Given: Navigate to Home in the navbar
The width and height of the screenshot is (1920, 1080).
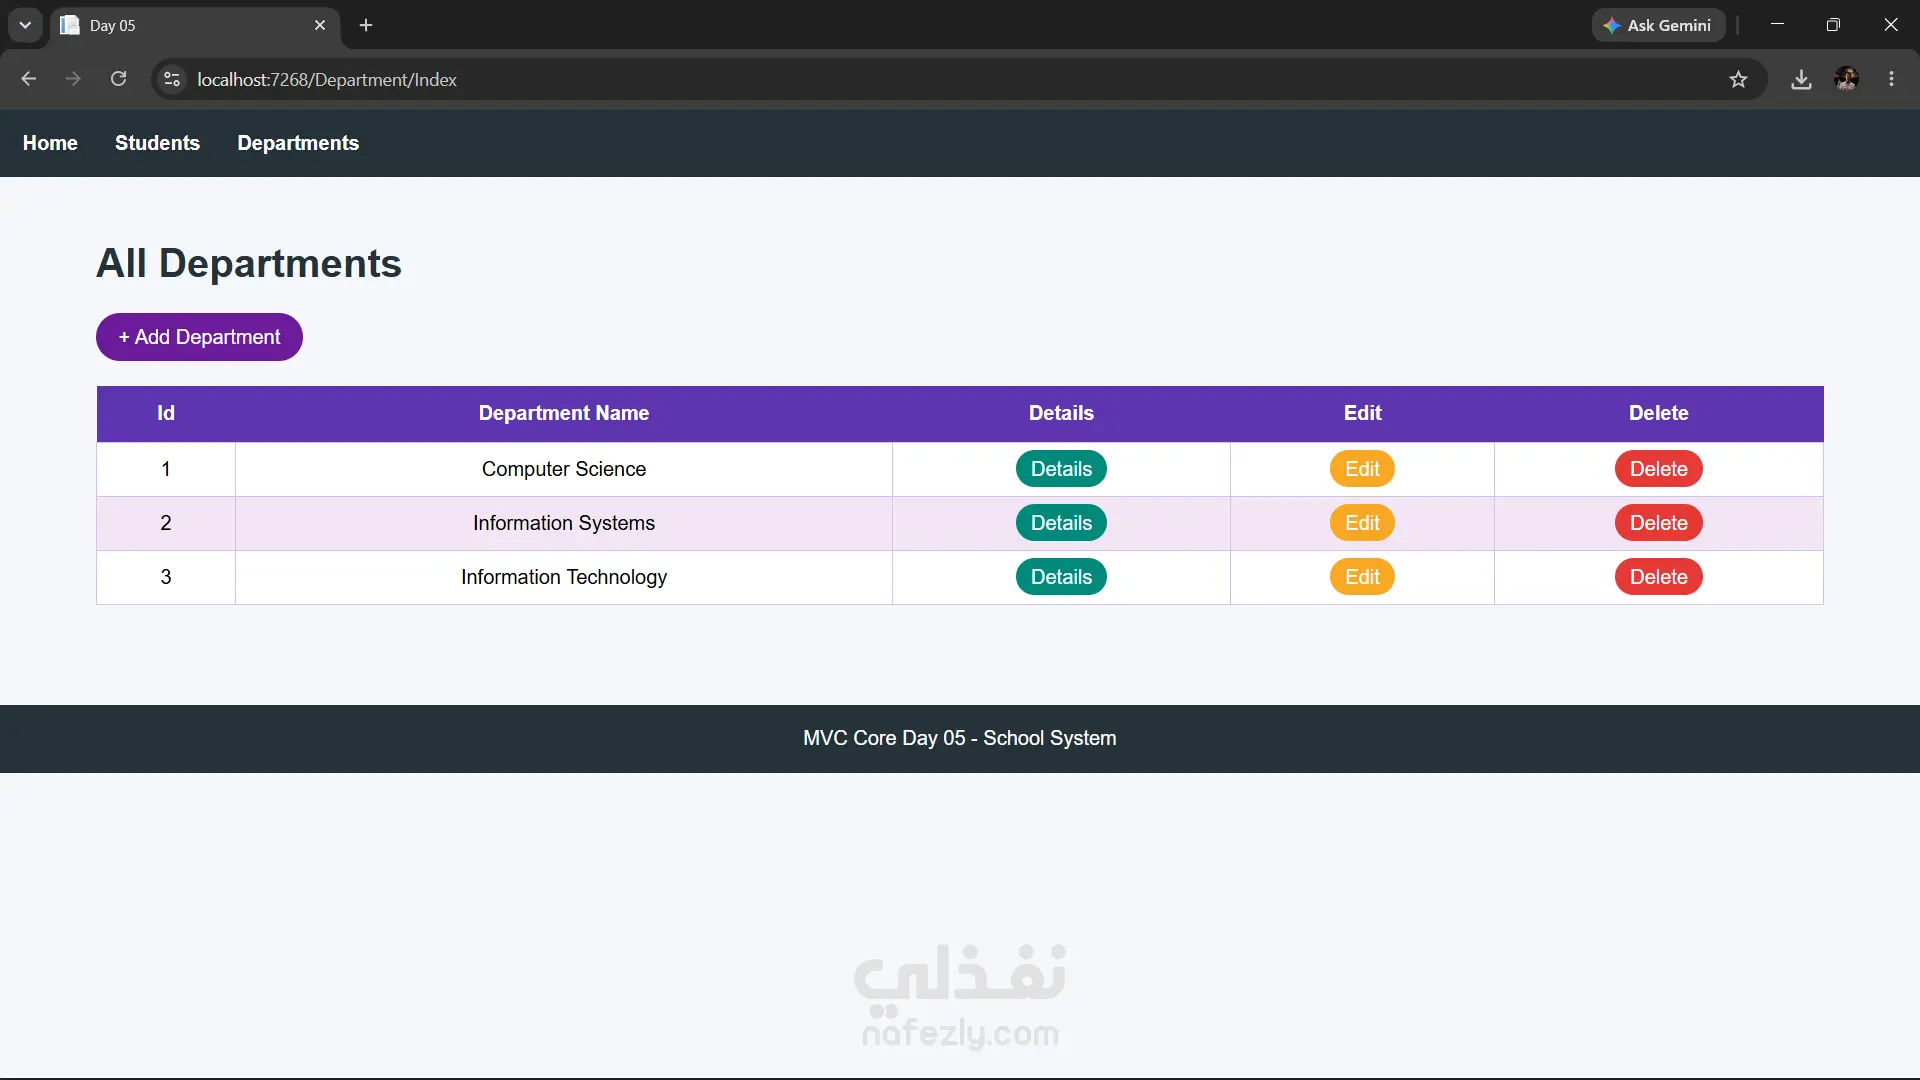Looking at the screenshot, I should tap(50, 143).
